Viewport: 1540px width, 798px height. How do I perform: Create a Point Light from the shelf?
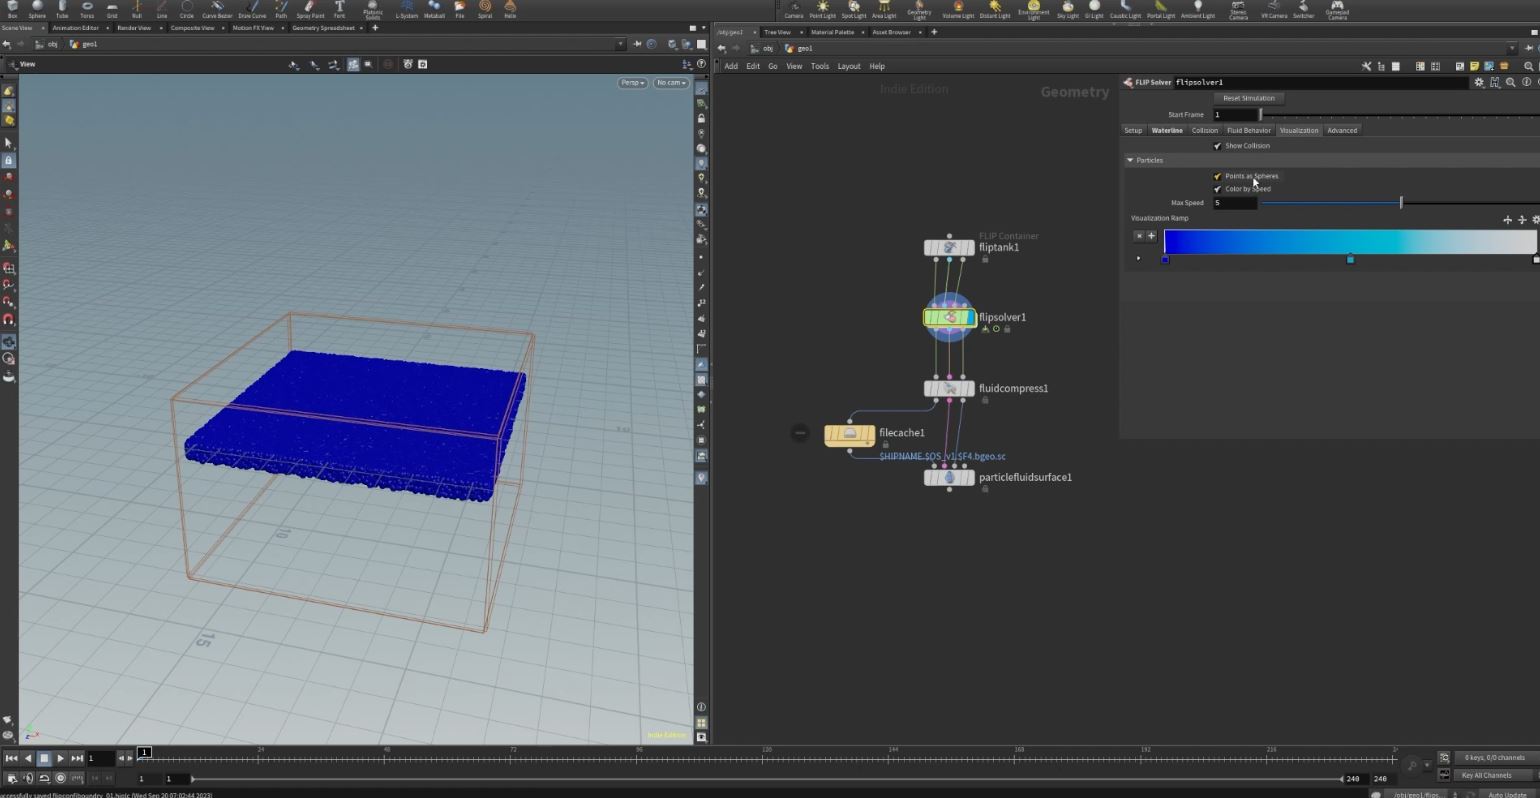click(822, 10)
